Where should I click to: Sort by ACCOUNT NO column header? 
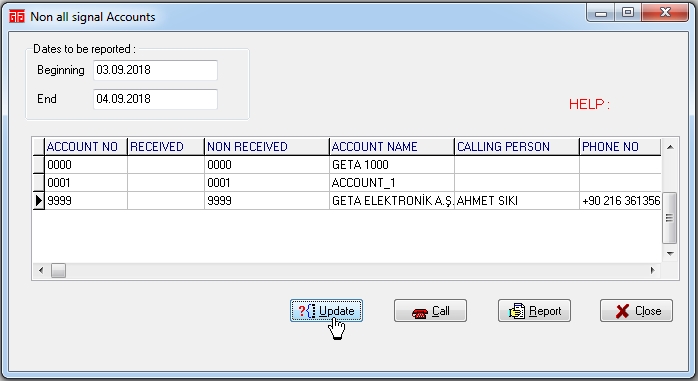[x=86, y=146]
